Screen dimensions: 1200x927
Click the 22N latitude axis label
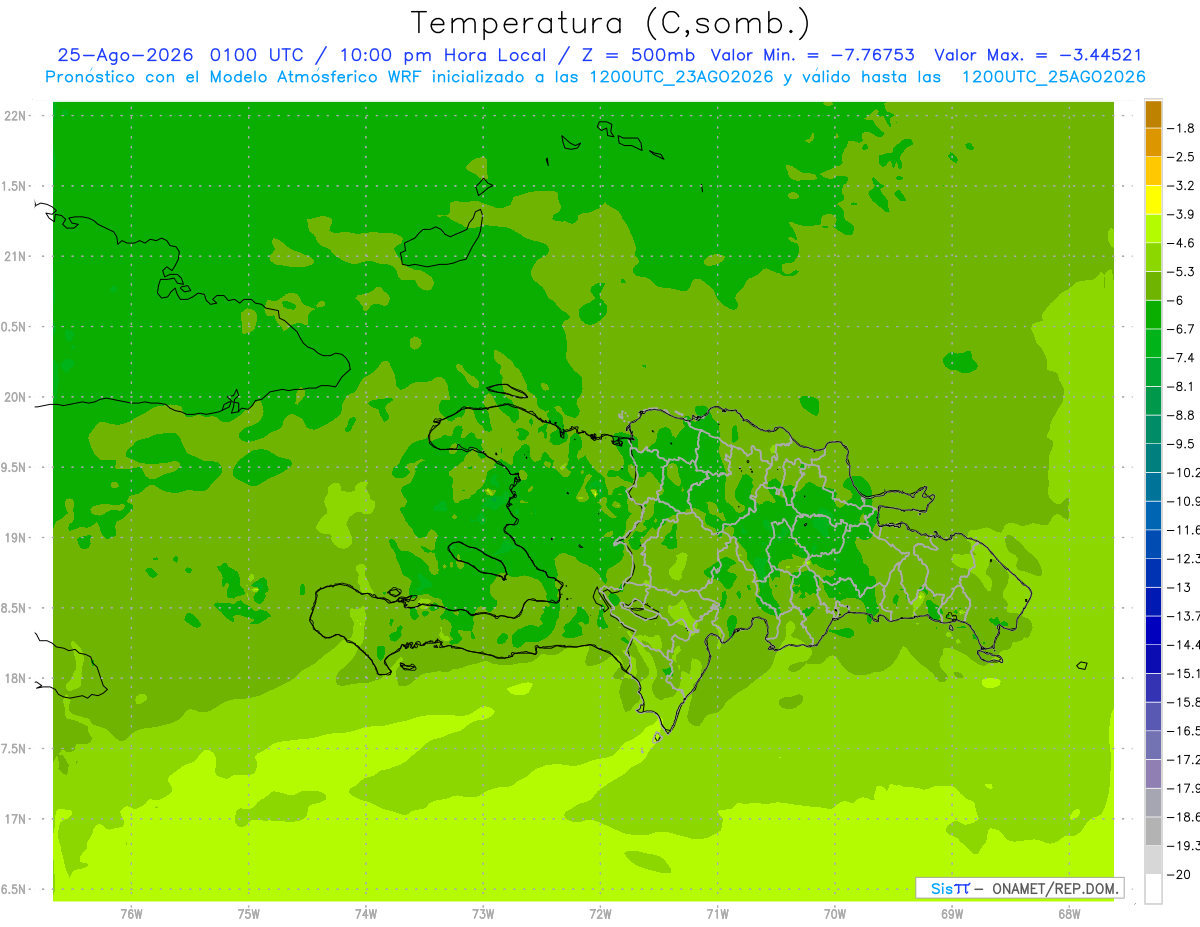click(x=15, y=115)
